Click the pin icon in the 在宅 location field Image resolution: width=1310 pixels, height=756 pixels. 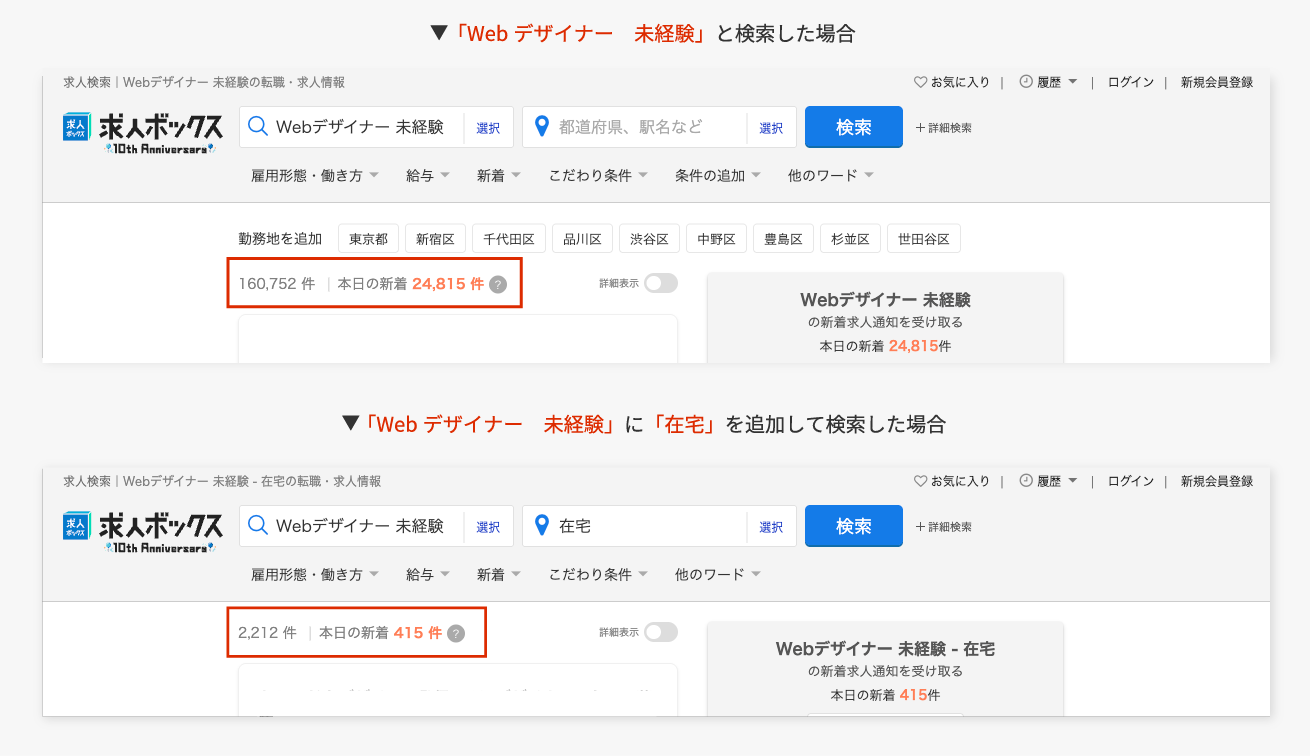point(542,525)
